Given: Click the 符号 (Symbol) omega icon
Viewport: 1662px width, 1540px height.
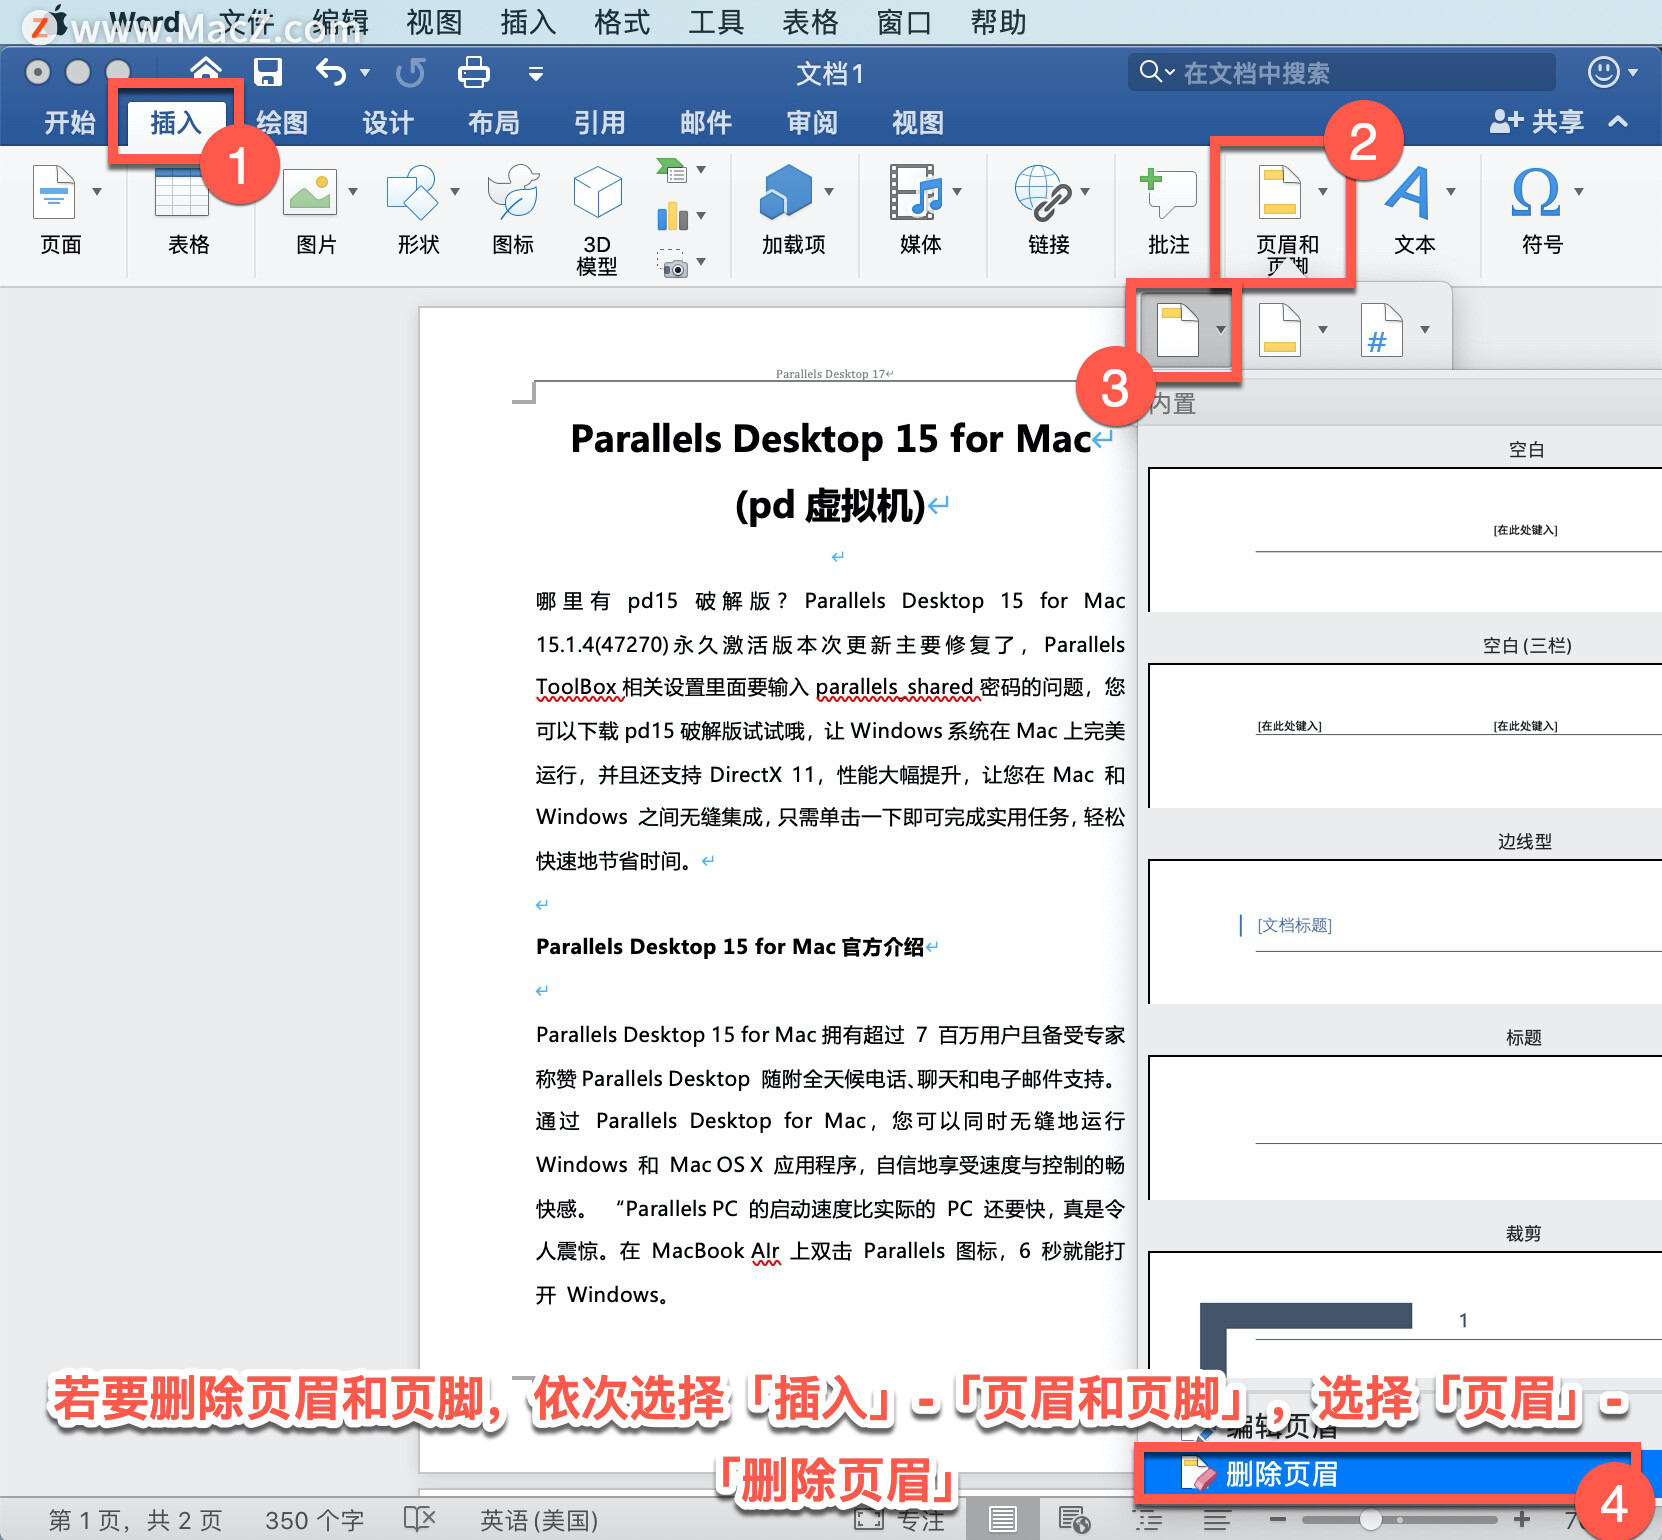Looking at the screenshot, I should [x=1536, y=192].
